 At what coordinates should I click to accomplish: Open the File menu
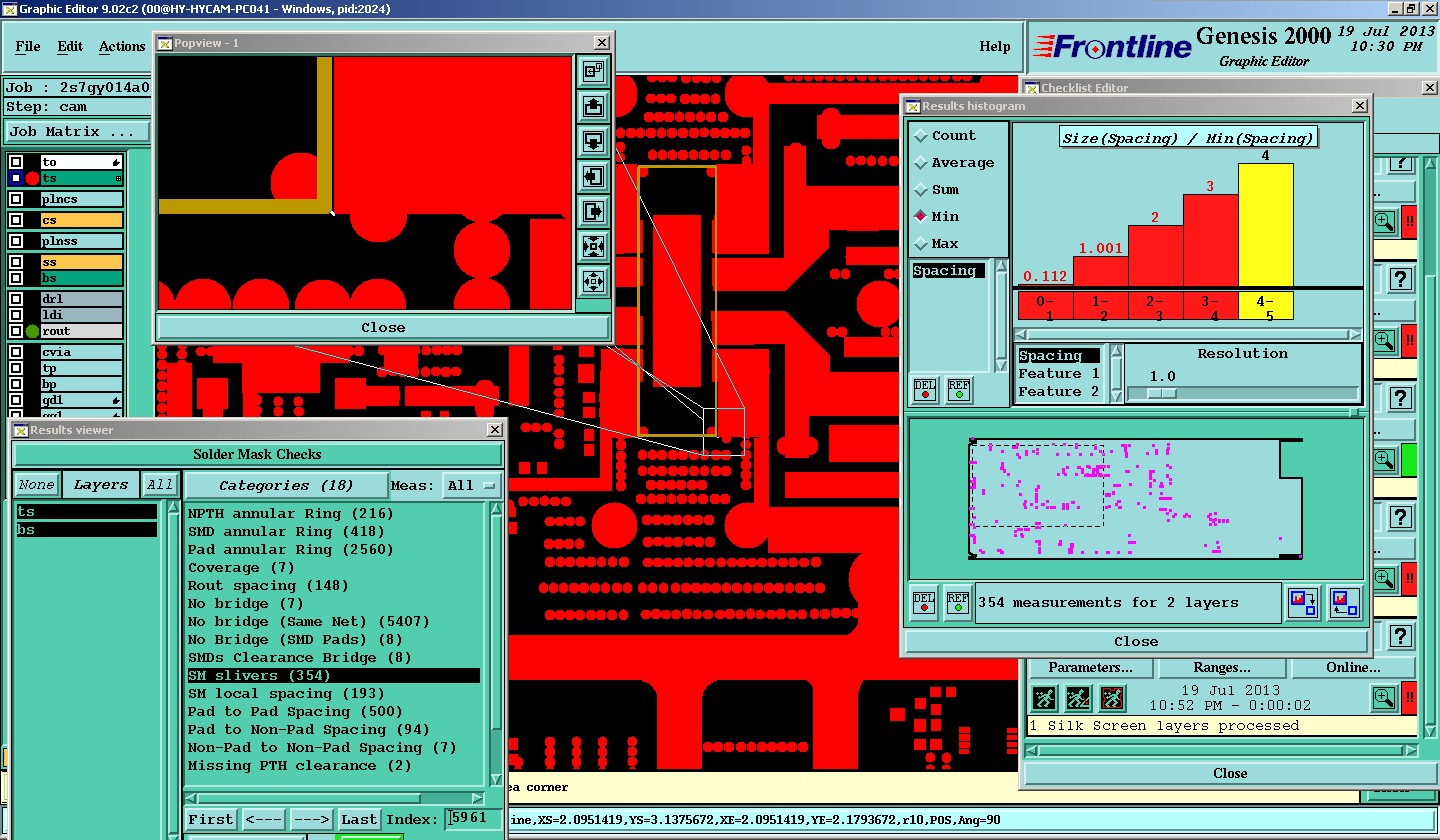coord(28,46)
